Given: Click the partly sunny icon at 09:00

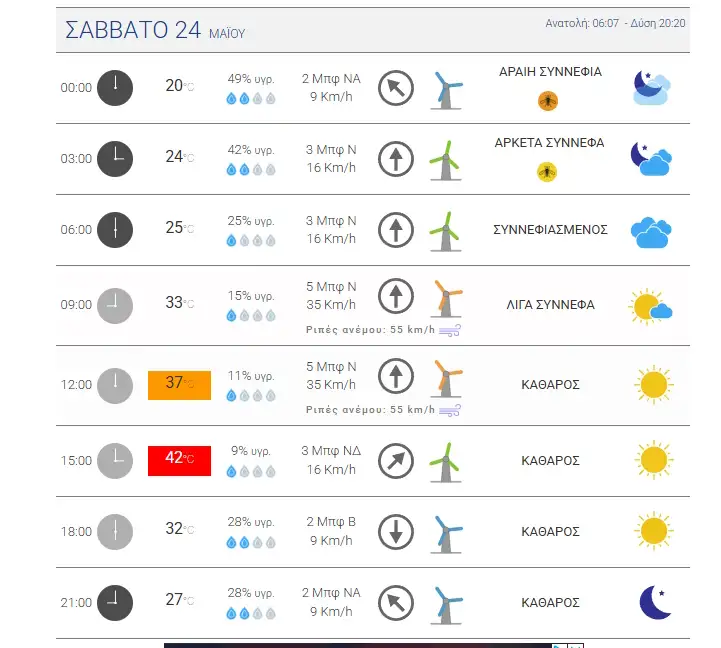Looking at the screenshot, I should pos(650,307).
